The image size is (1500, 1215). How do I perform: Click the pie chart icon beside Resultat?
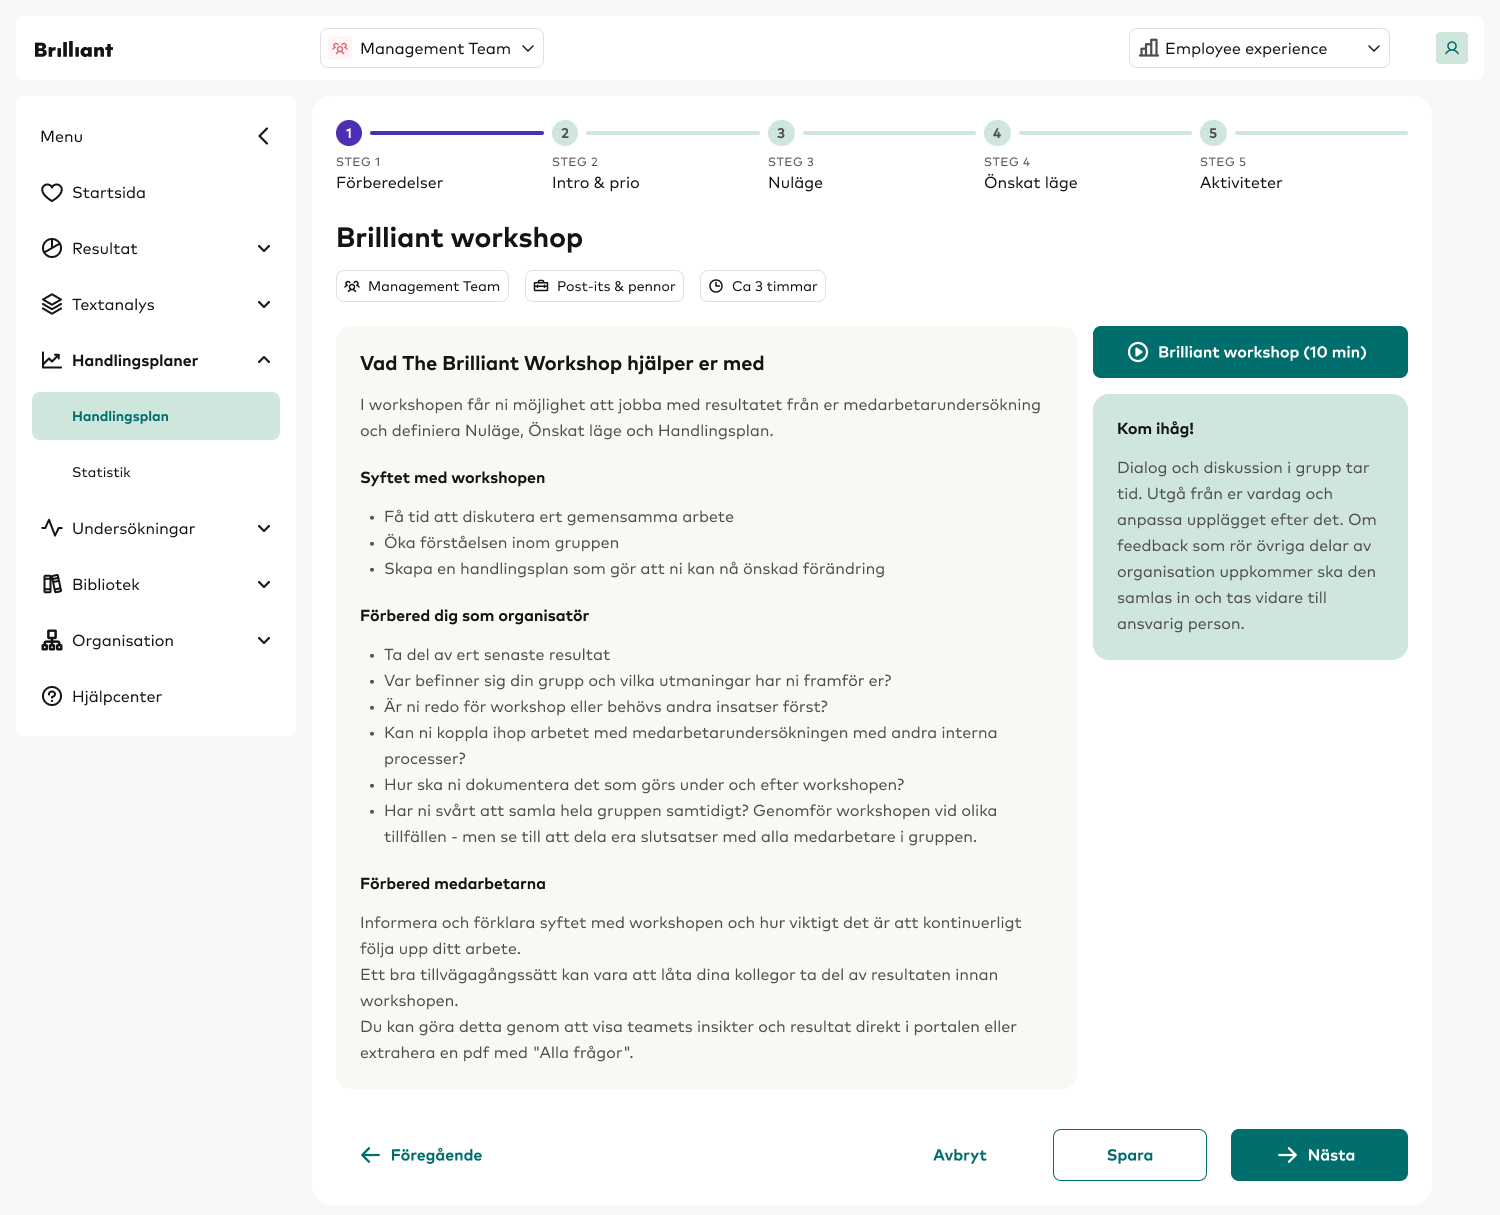tap(52, 248)
